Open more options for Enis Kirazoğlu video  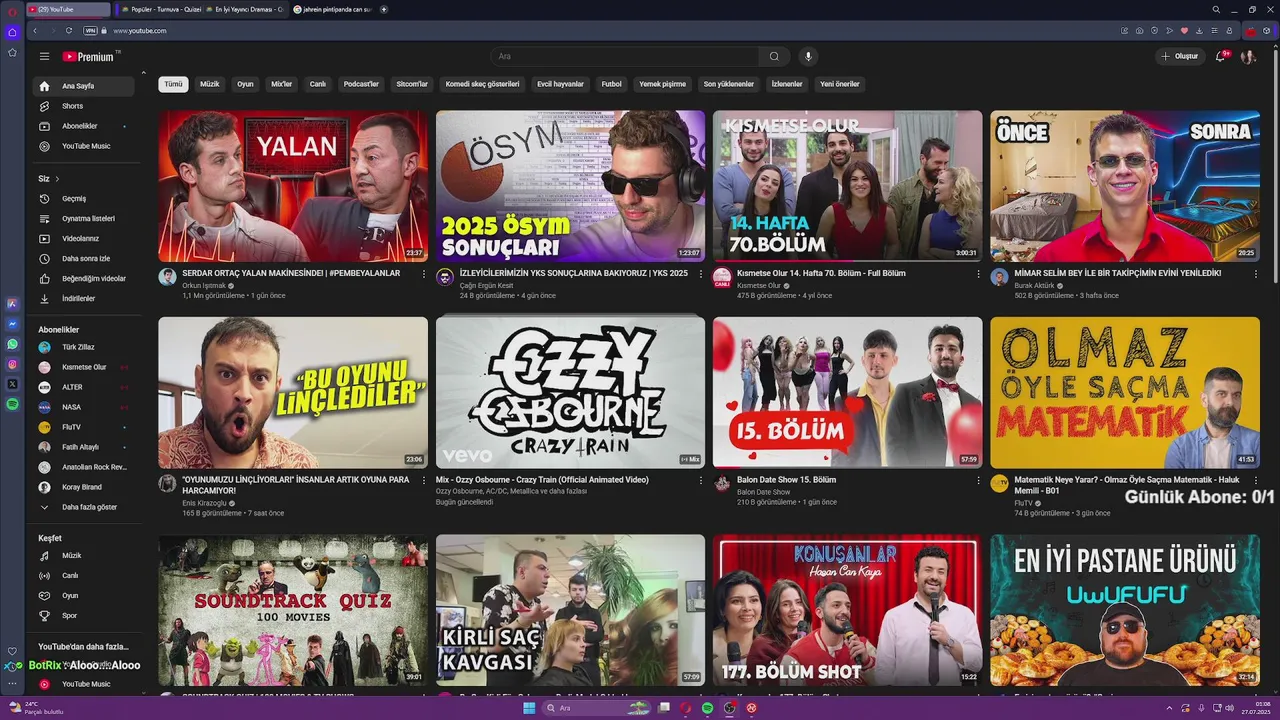point(423,481)
